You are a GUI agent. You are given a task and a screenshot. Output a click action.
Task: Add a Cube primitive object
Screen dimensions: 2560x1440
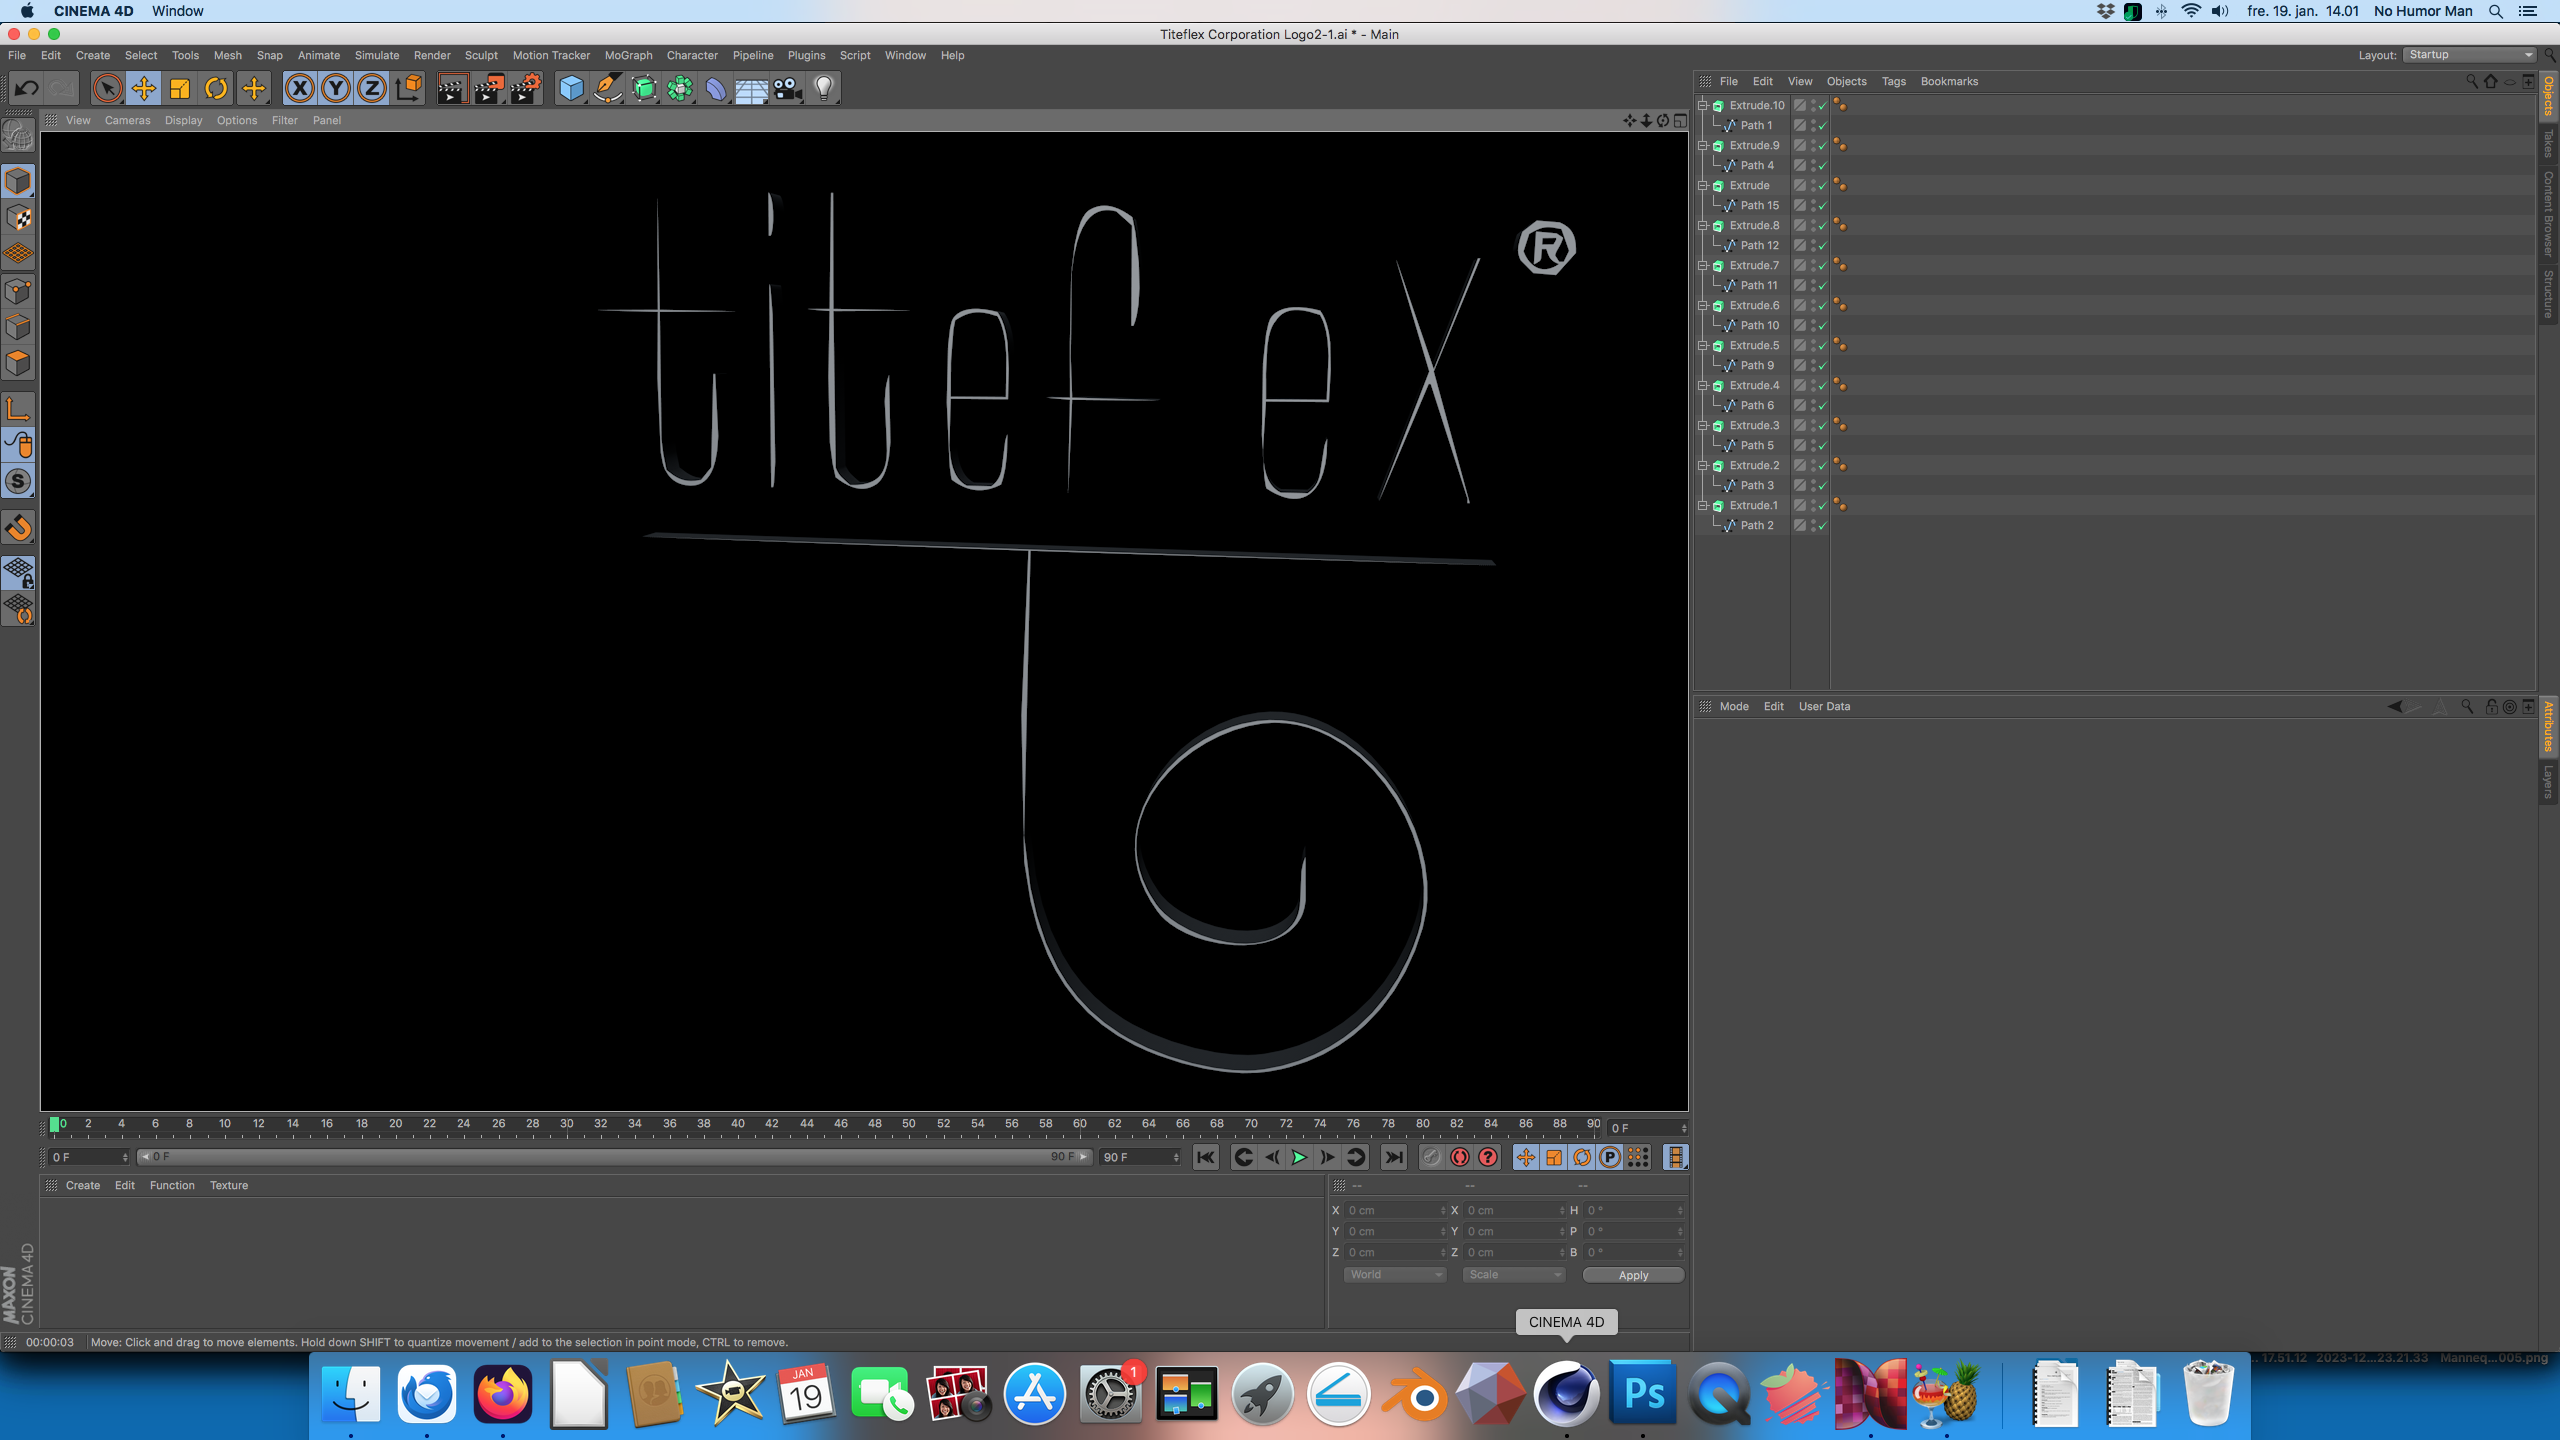[571, 88]
